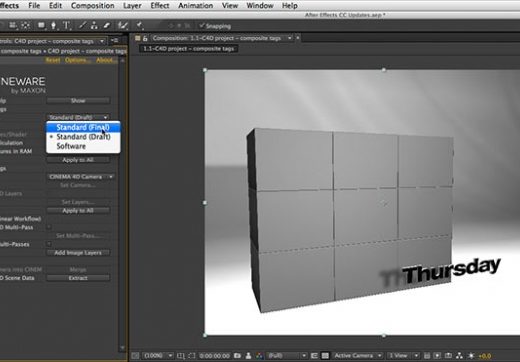Open the 1 View layout dropdown
The width and height of the screenshot is (520, 362).
point(404,356)
